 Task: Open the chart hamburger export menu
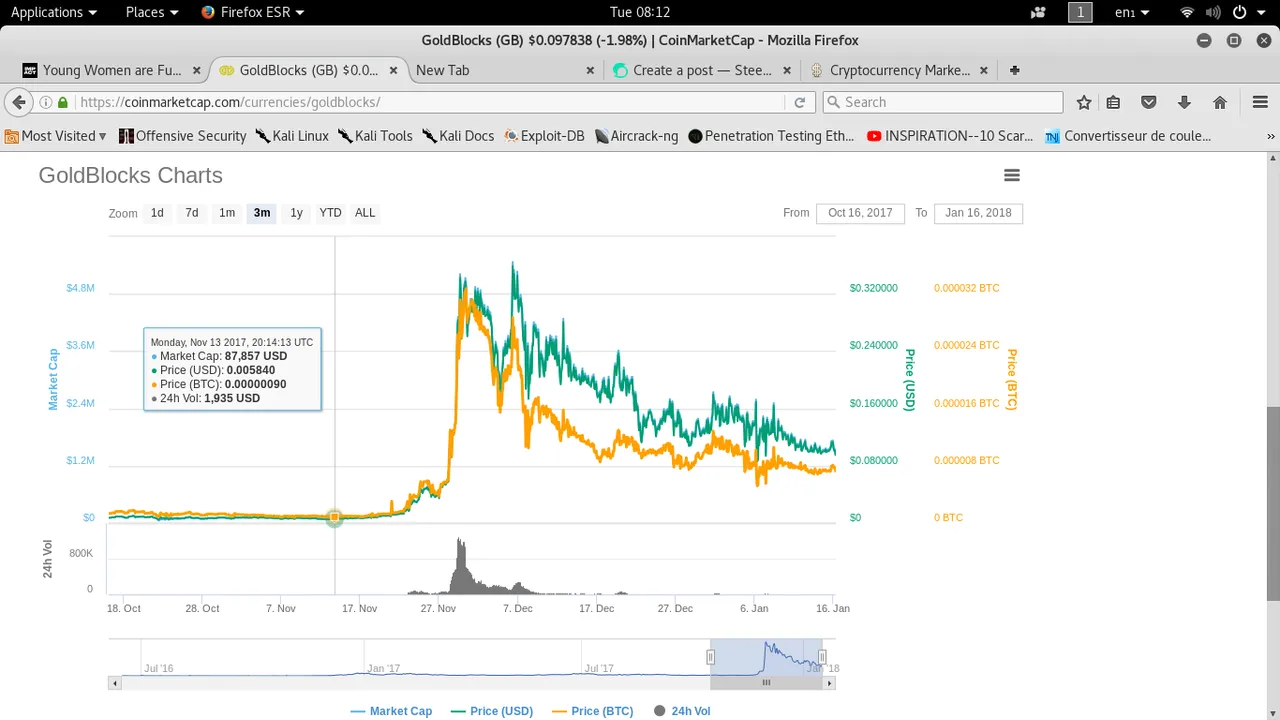coord(1012,175)
